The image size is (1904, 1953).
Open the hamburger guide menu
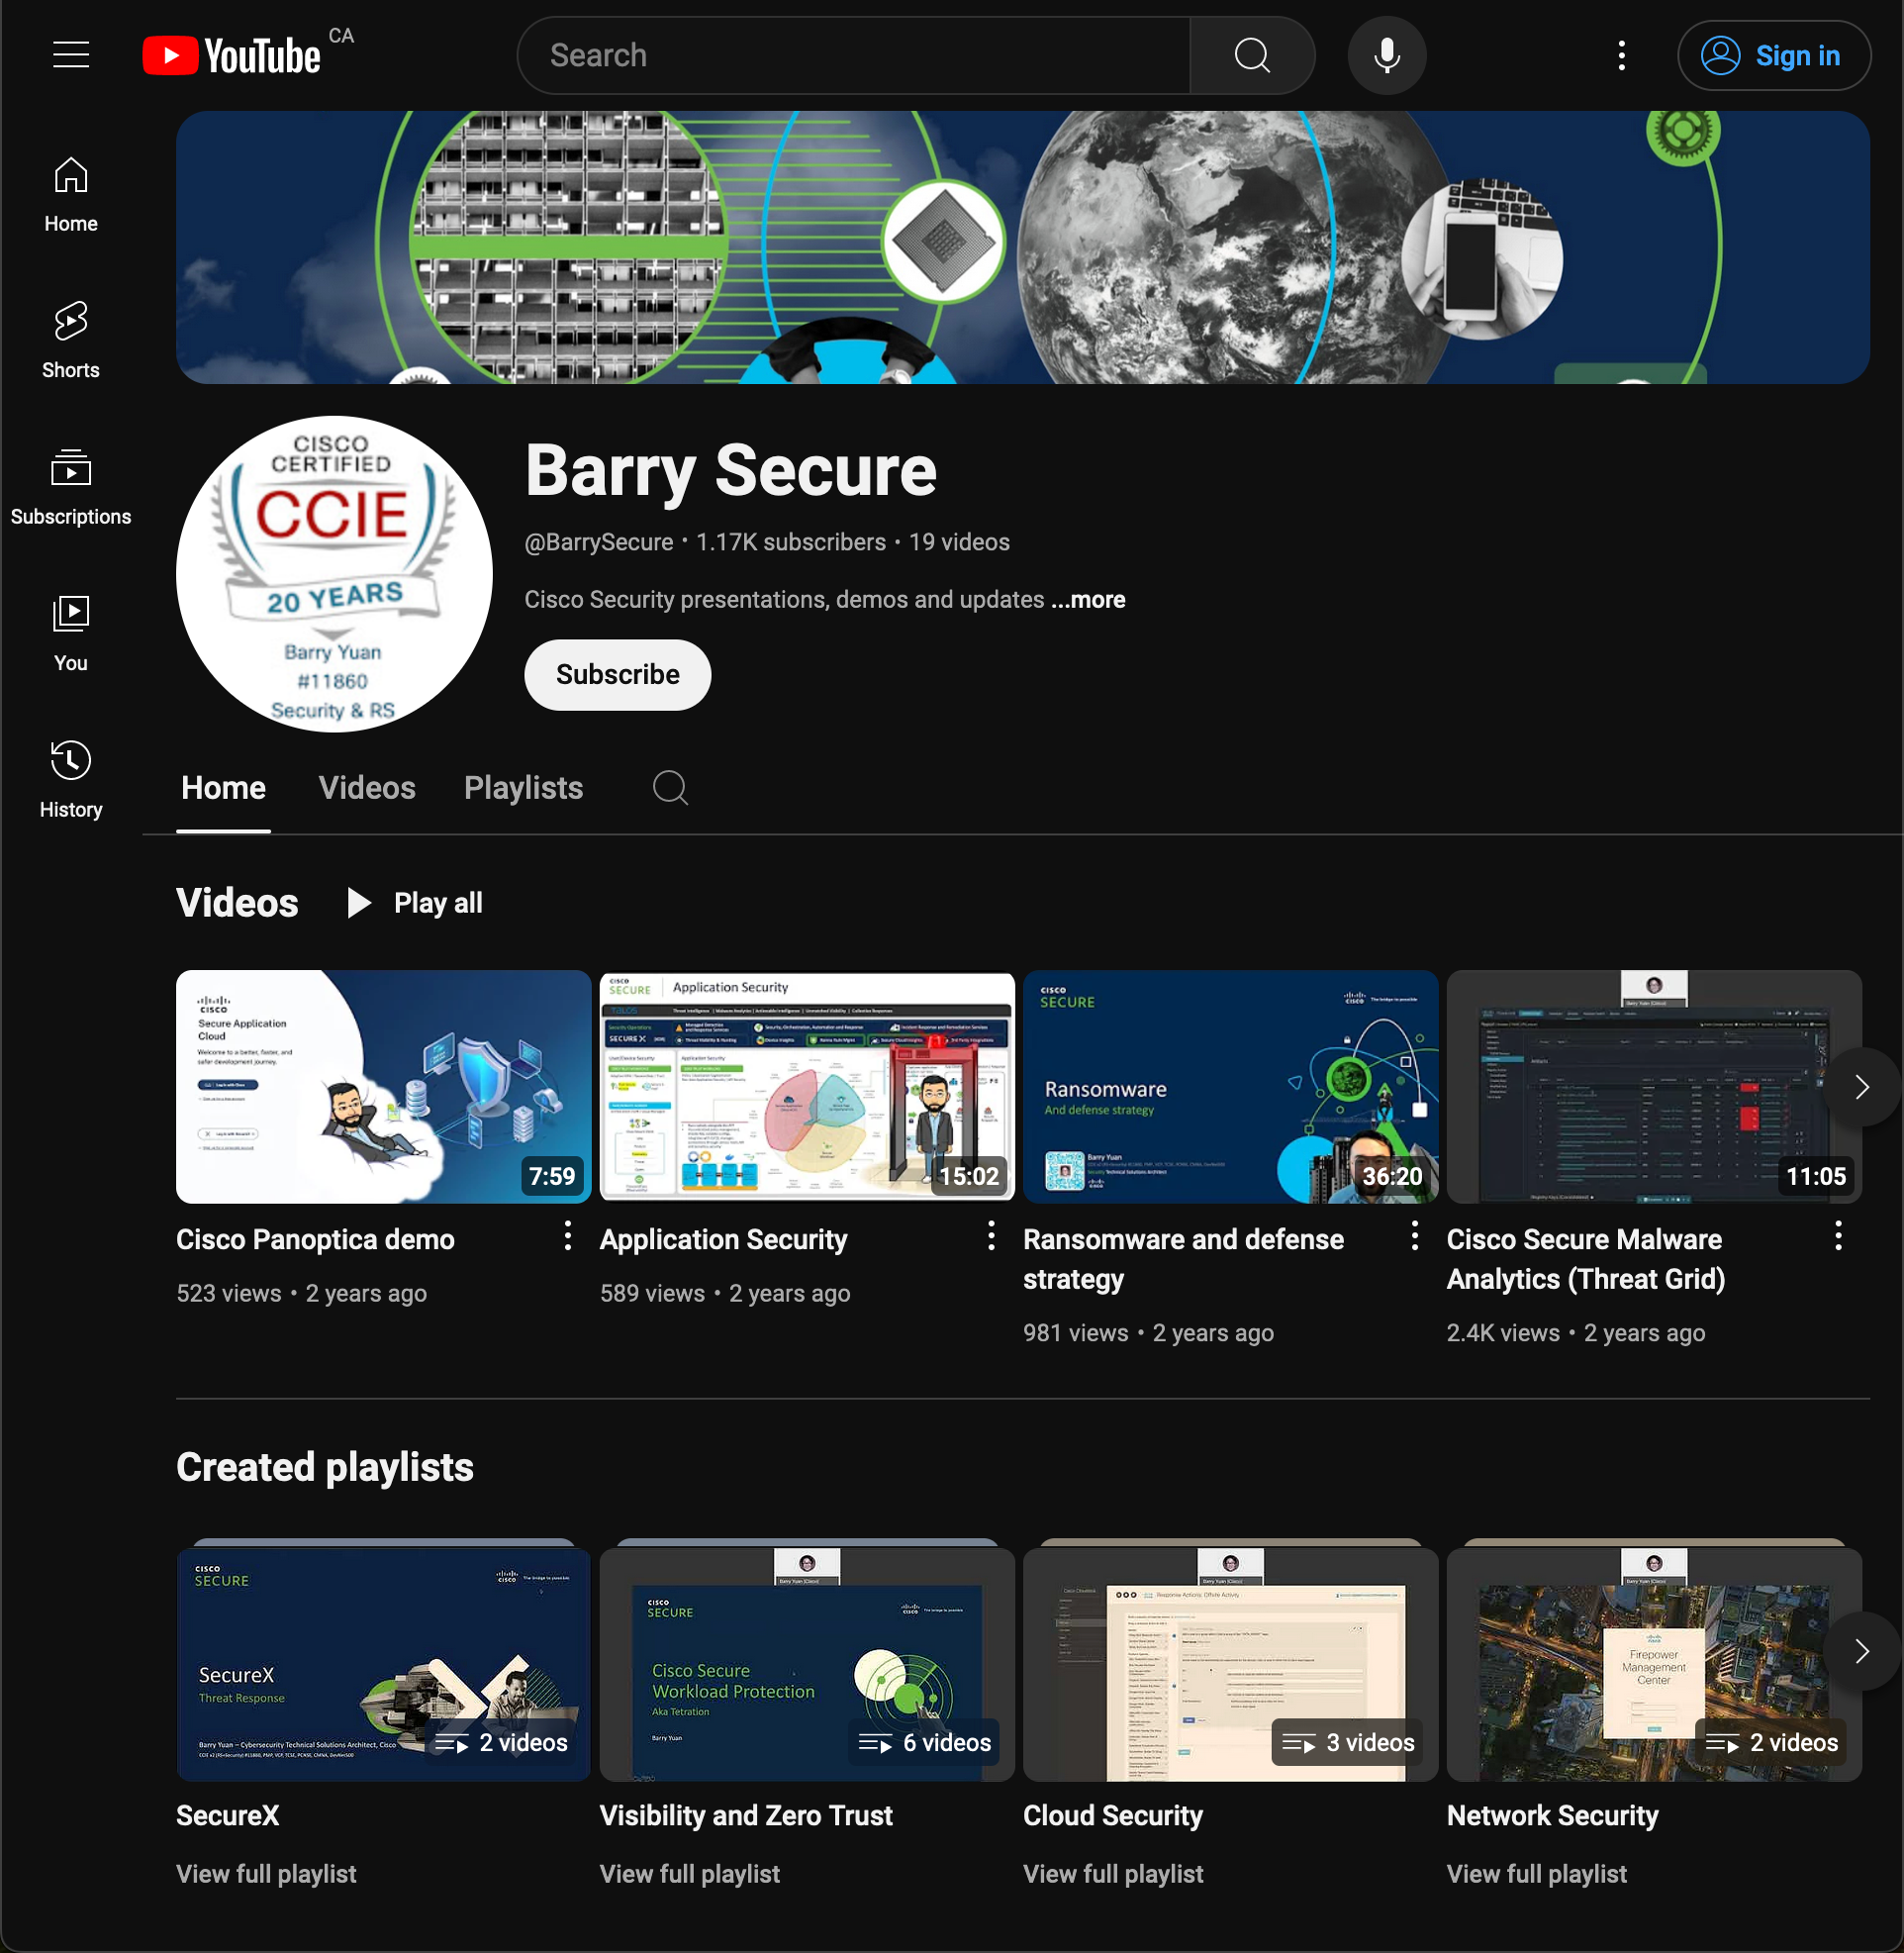pos(71,55)
